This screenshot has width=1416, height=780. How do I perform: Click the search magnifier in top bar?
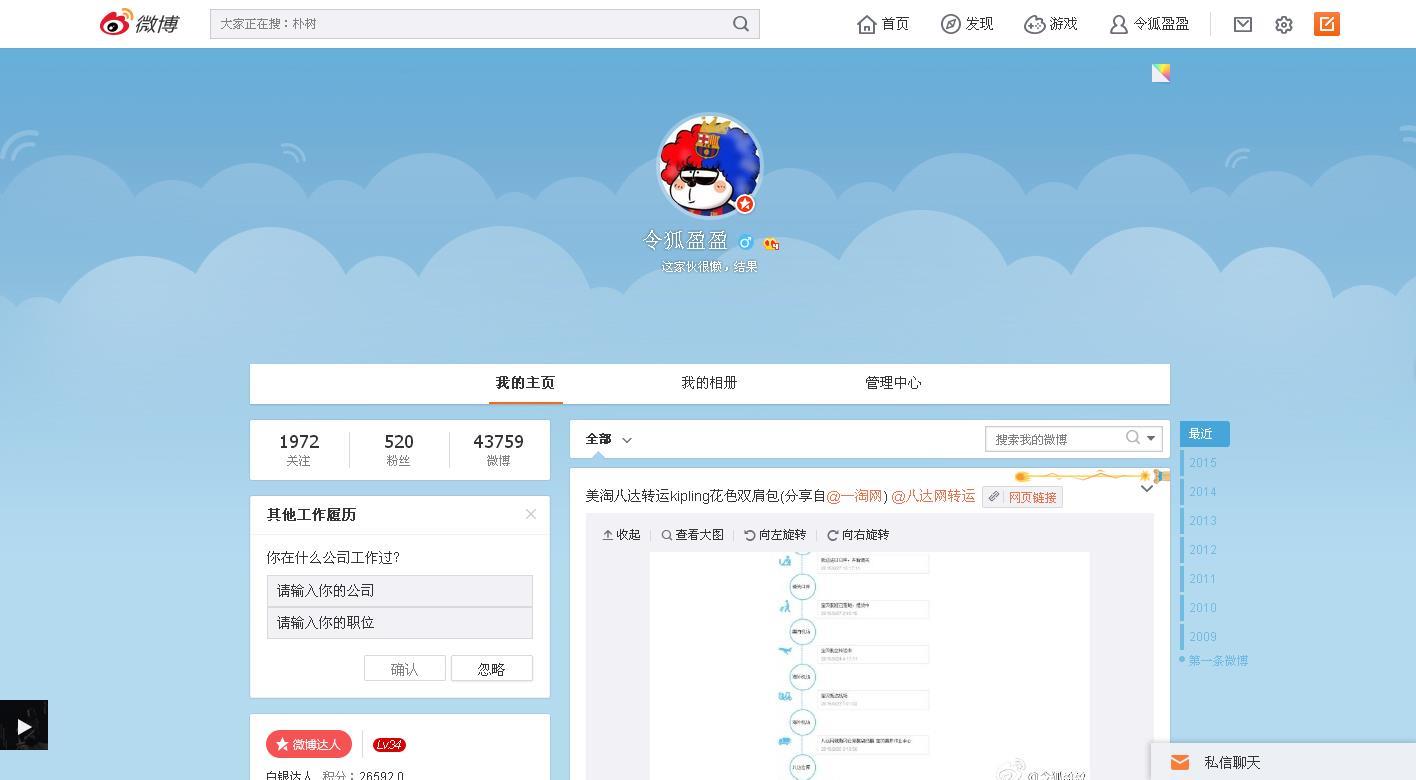[741, 24]
